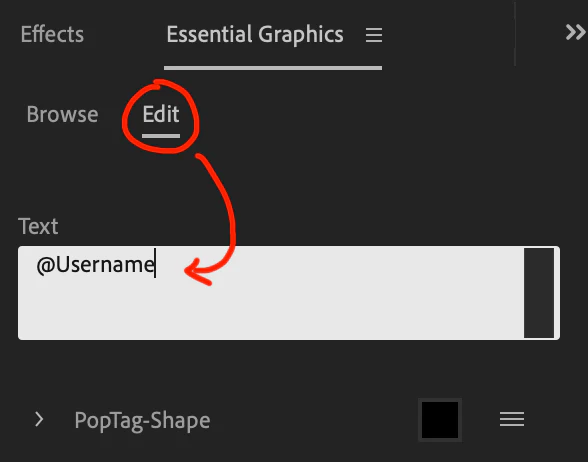Screen dimensions: 588x462
Task: Show hidden panels via double-chevron icon
Action: [x=575, y=32]
